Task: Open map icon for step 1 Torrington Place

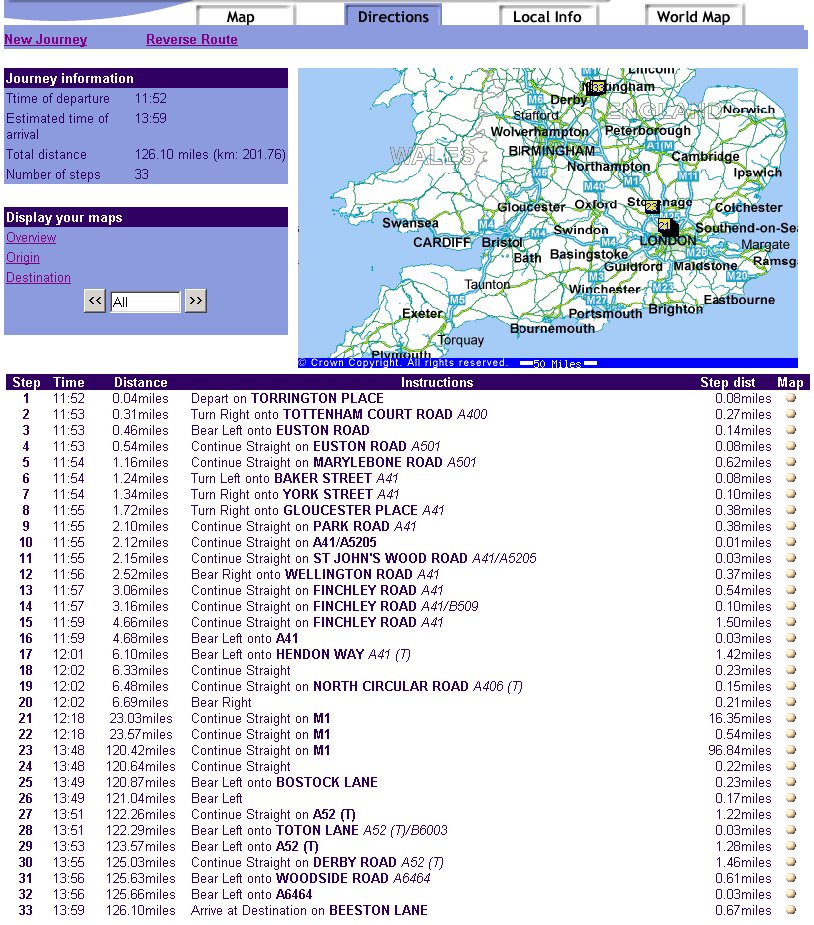Action: (790, 398)
